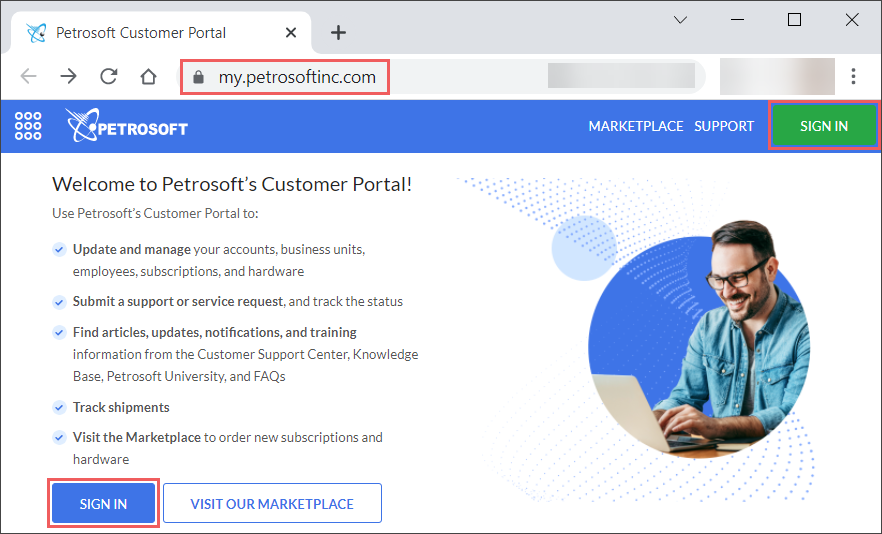This screenshot has height=534, width=882.
Task: Open SUPPORT in the top navigation
Action: 724,126
